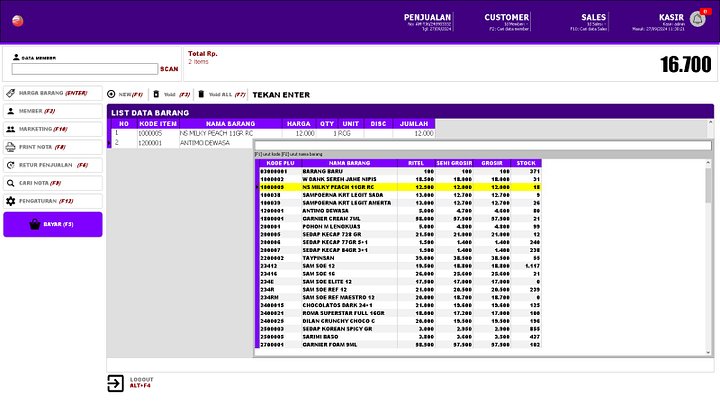Click the Semi Grosir column header
Image resolution: width=720 pixels, height=405 pixels.
coord(454,163)
